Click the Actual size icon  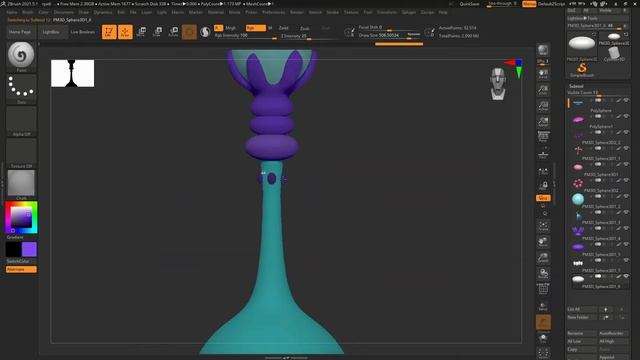(x=543, y=106)
